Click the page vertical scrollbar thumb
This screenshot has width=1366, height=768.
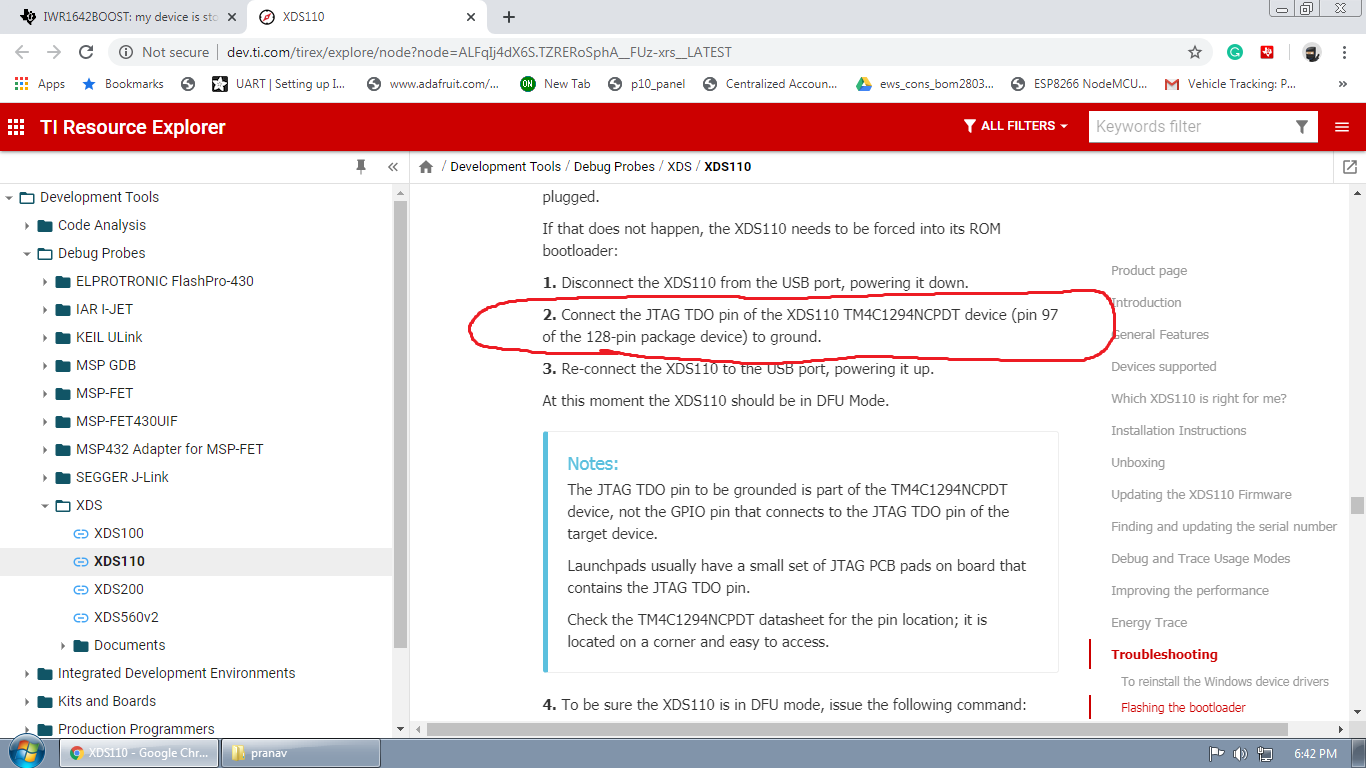click(x=1357, y=505)
